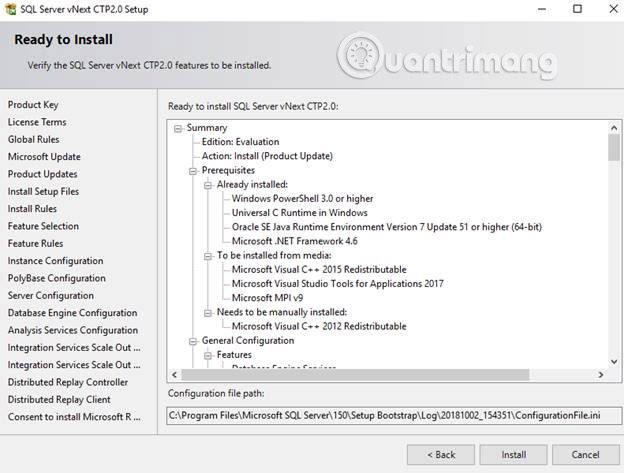This screenshot has height=473, width=624.
Task: Select the Feature Selection step
Action: pos(43,226)
